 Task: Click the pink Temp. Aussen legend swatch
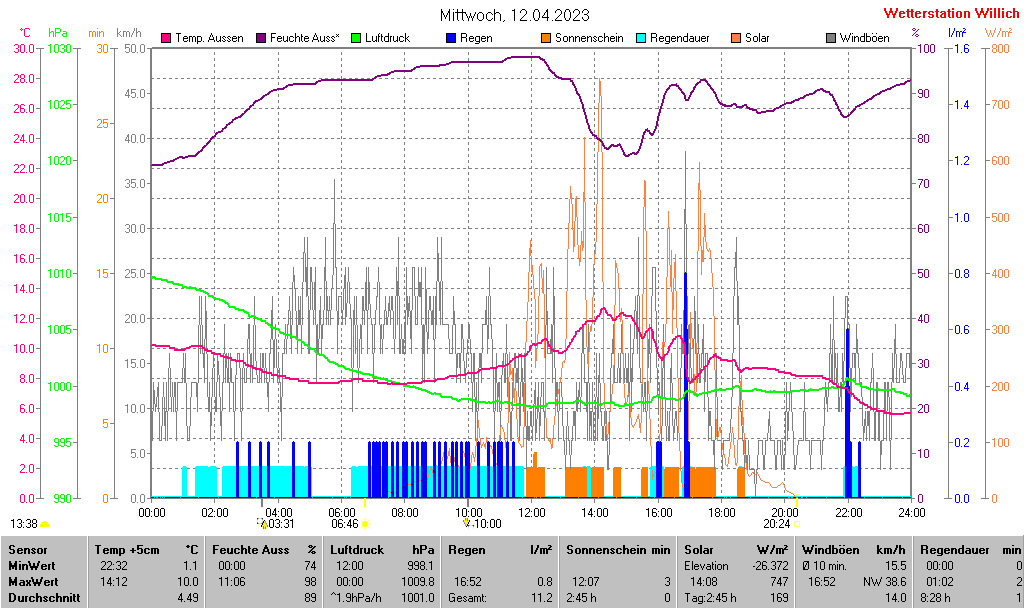[x=166, y=38]
